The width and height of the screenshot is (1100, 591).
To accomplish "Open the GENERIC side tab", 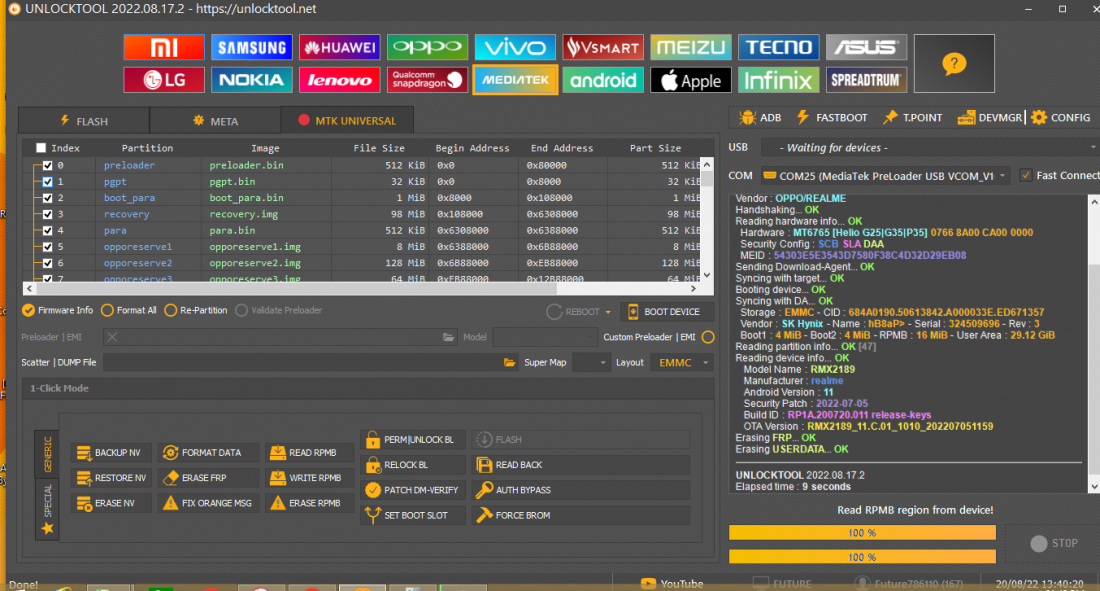I will (x=48, y=454).
